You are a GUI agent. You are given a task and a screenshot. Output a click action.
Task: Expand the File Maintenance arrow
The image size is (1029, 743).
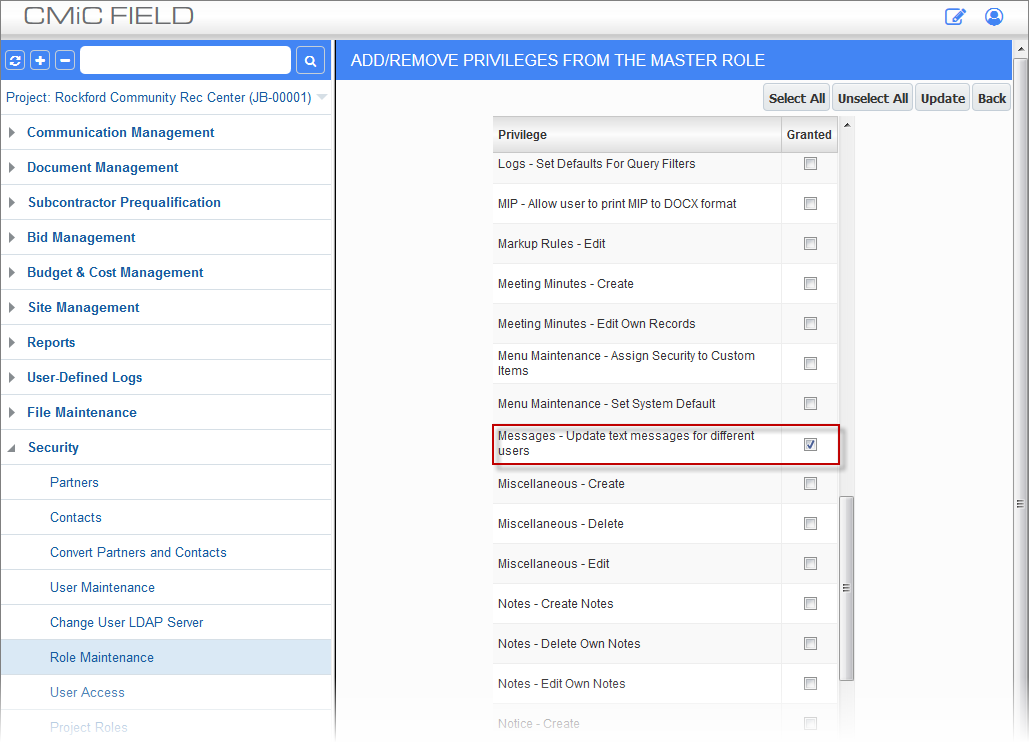[x=12, y=412]
